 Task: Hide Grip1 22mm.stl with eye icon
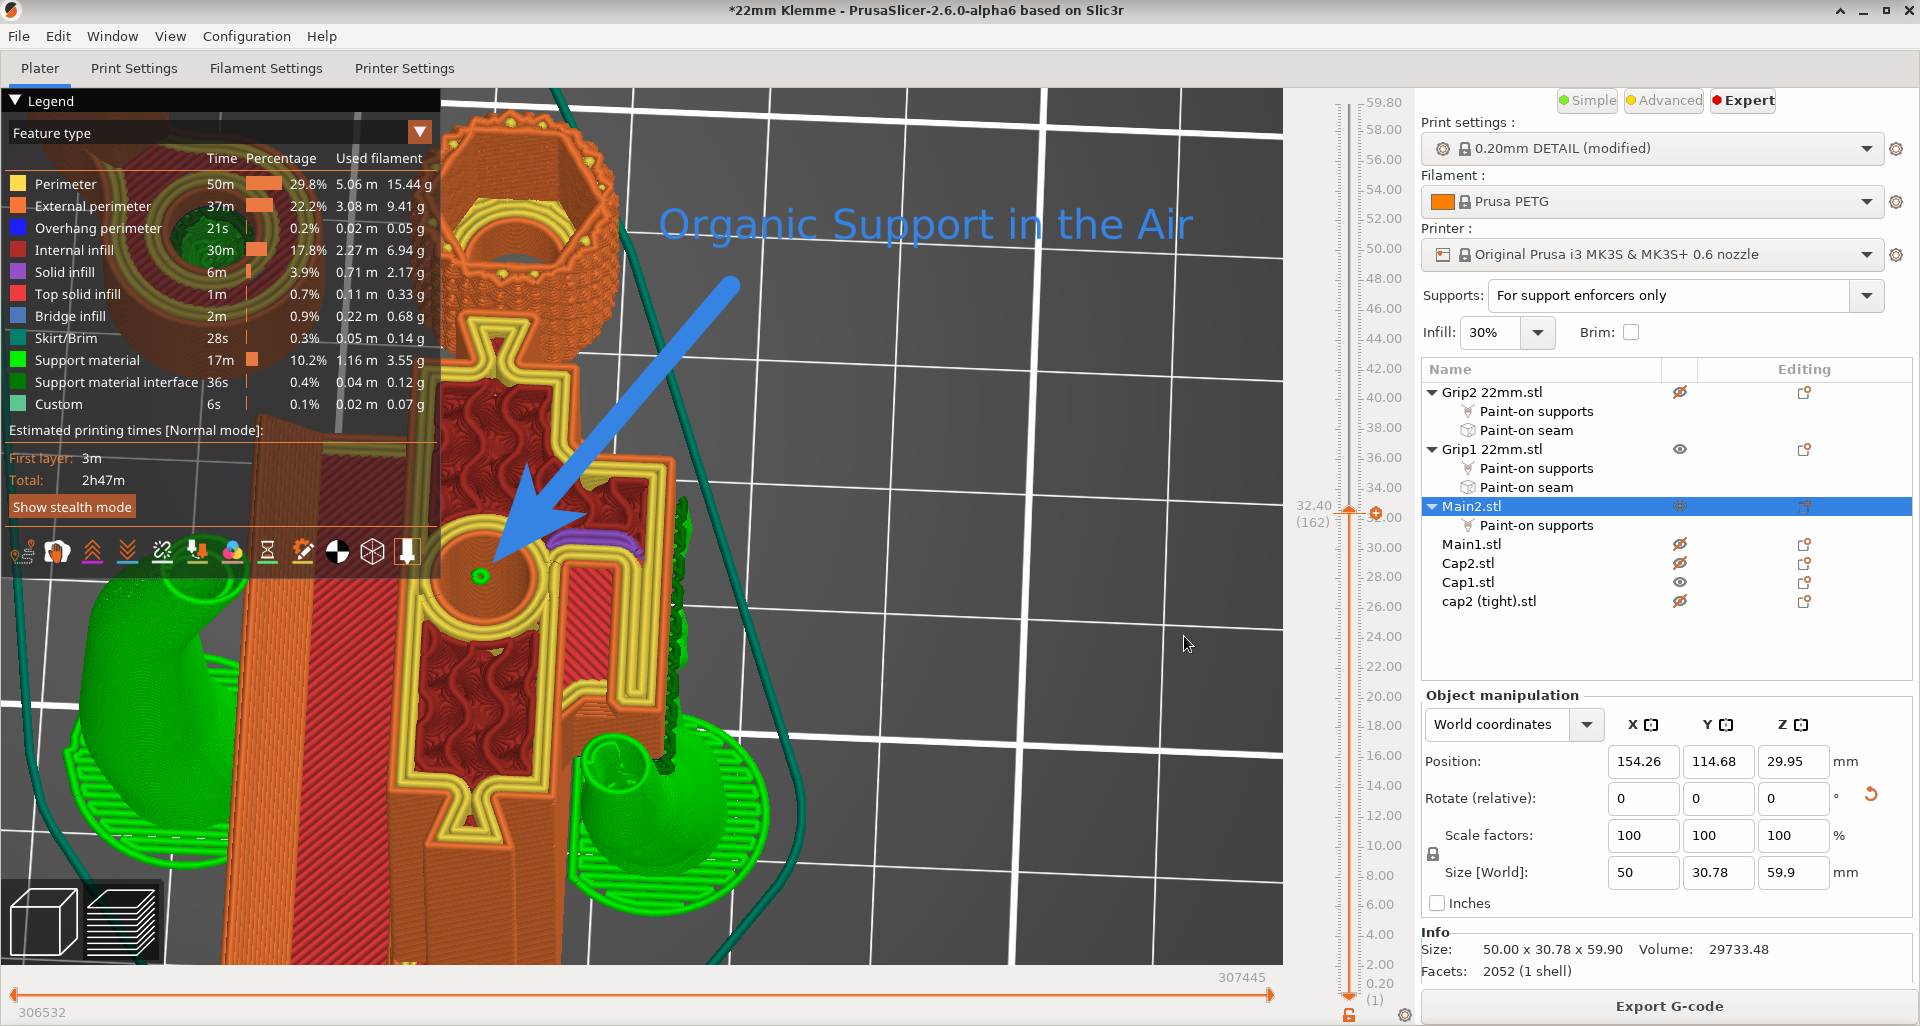[x=1680, y=450]
